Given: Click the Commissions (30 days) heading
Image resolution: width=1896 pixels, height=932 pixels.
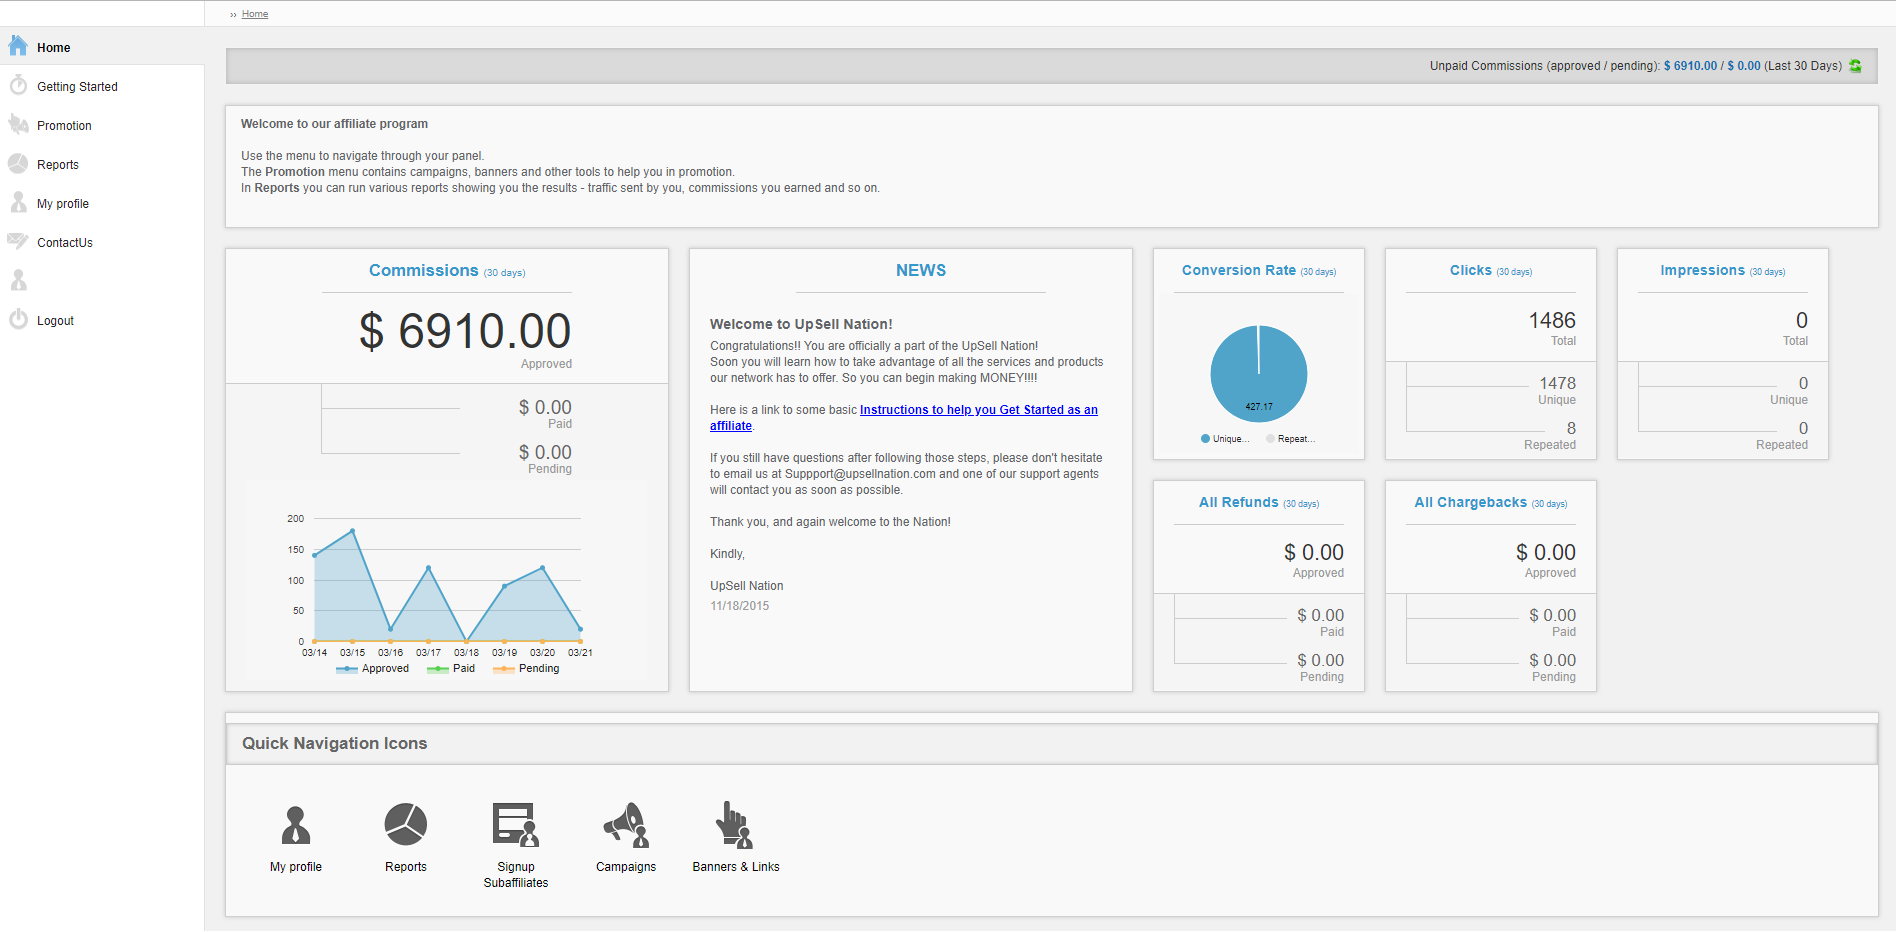Looking at the screenshot, I should (447, 271).
